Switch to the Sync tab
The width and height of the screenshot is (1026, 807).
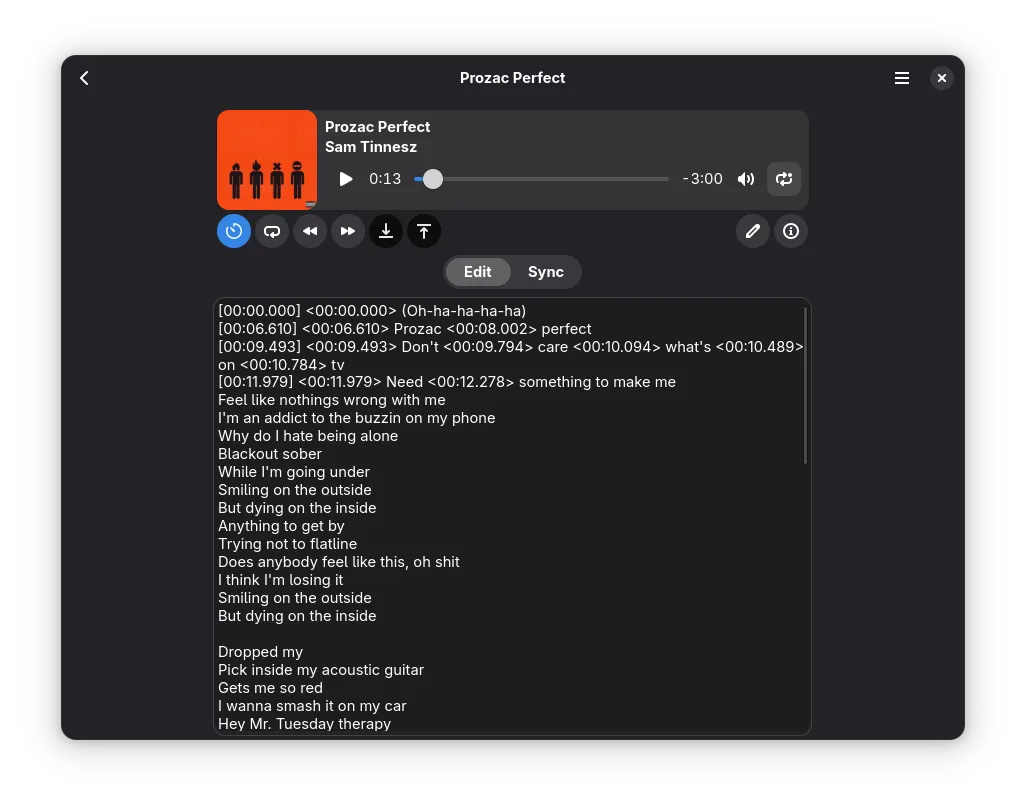pyautogui.click(x=546, y=272)
